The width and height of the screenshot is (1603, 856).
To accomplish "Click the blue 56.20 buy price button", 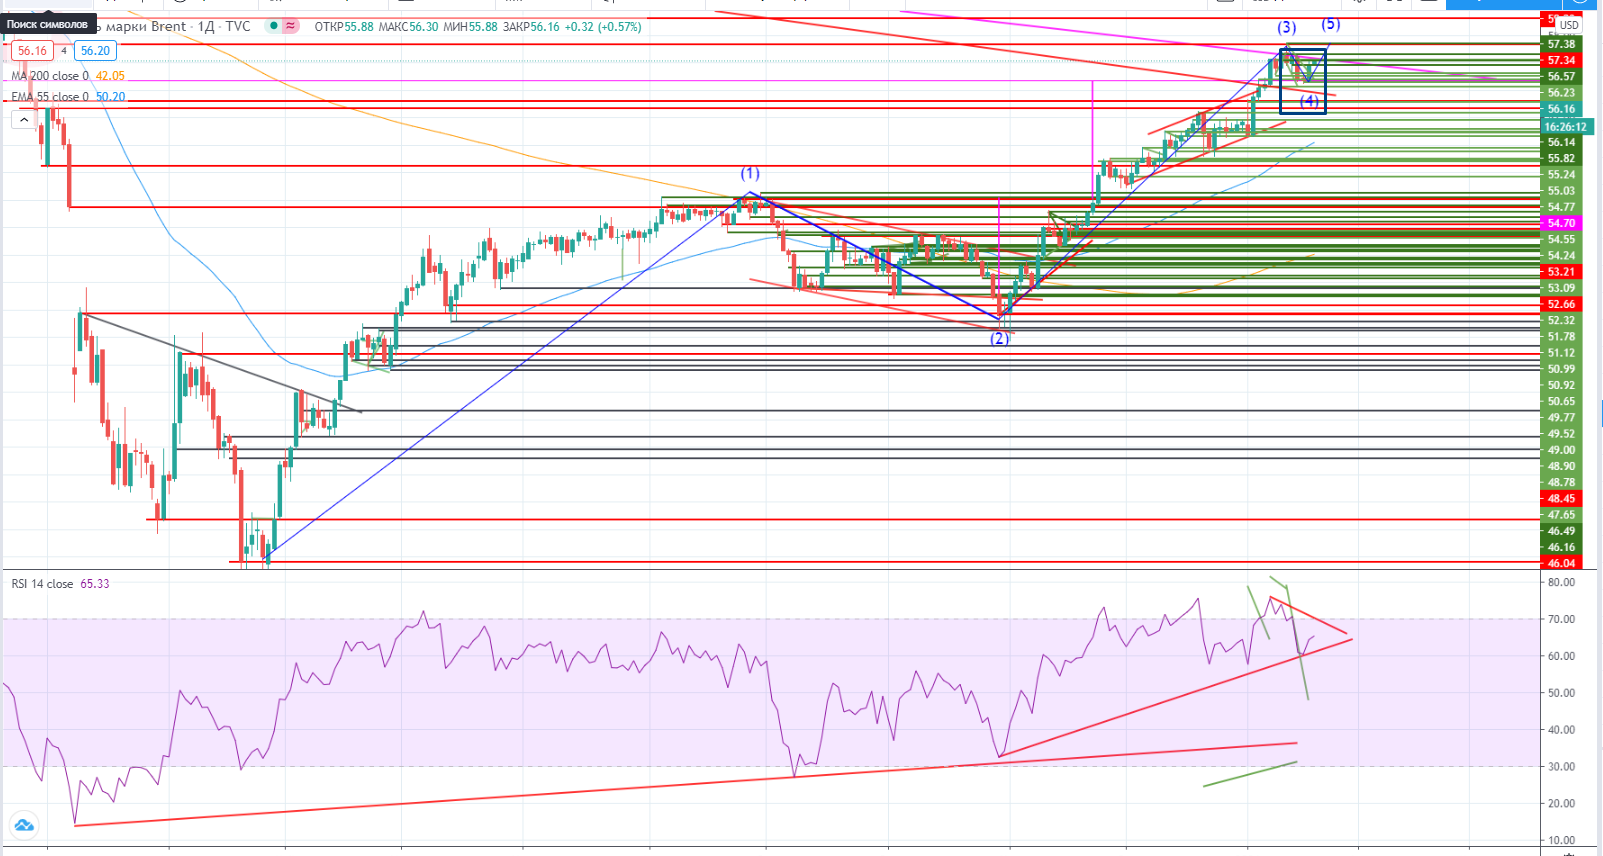I will click(95, 51).
